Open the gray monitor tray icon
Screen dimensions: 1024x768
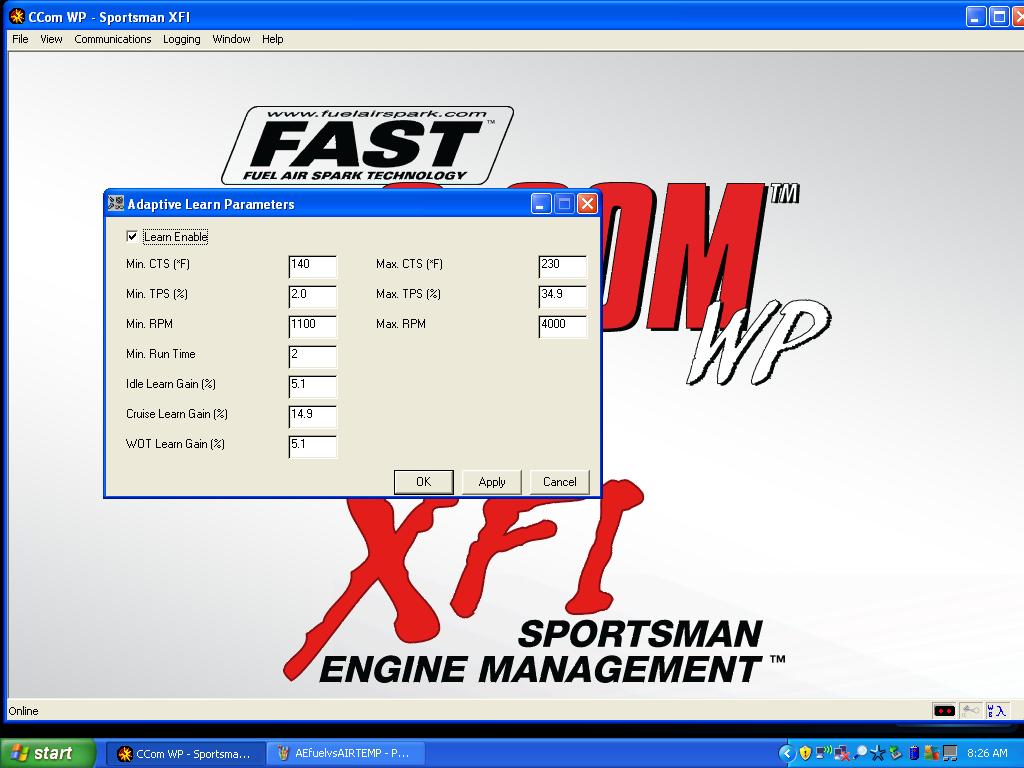point(950,753)
